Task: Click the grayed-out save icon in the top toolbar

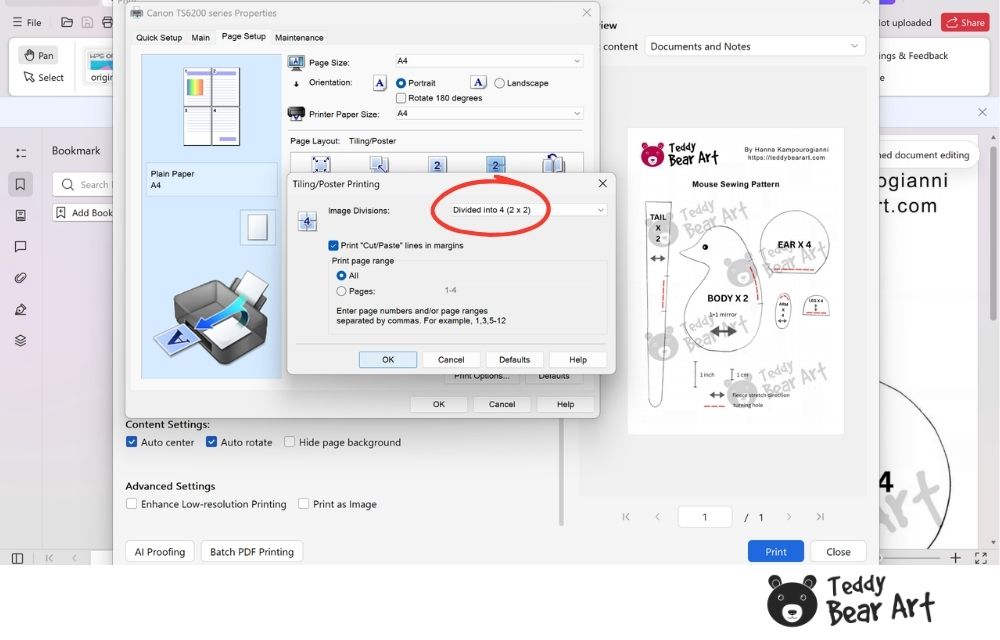Action: [x=87, y=22]
